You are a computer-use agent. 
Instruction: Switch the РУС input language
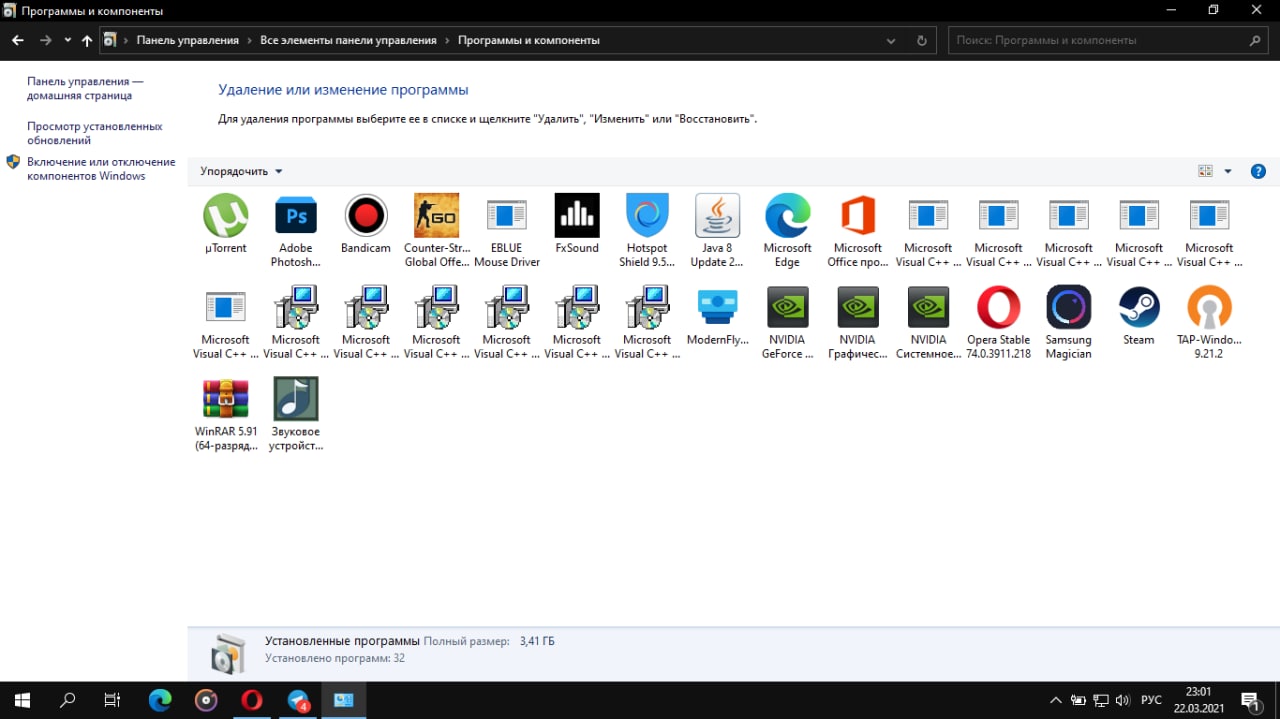click(x=1152, y=700)
